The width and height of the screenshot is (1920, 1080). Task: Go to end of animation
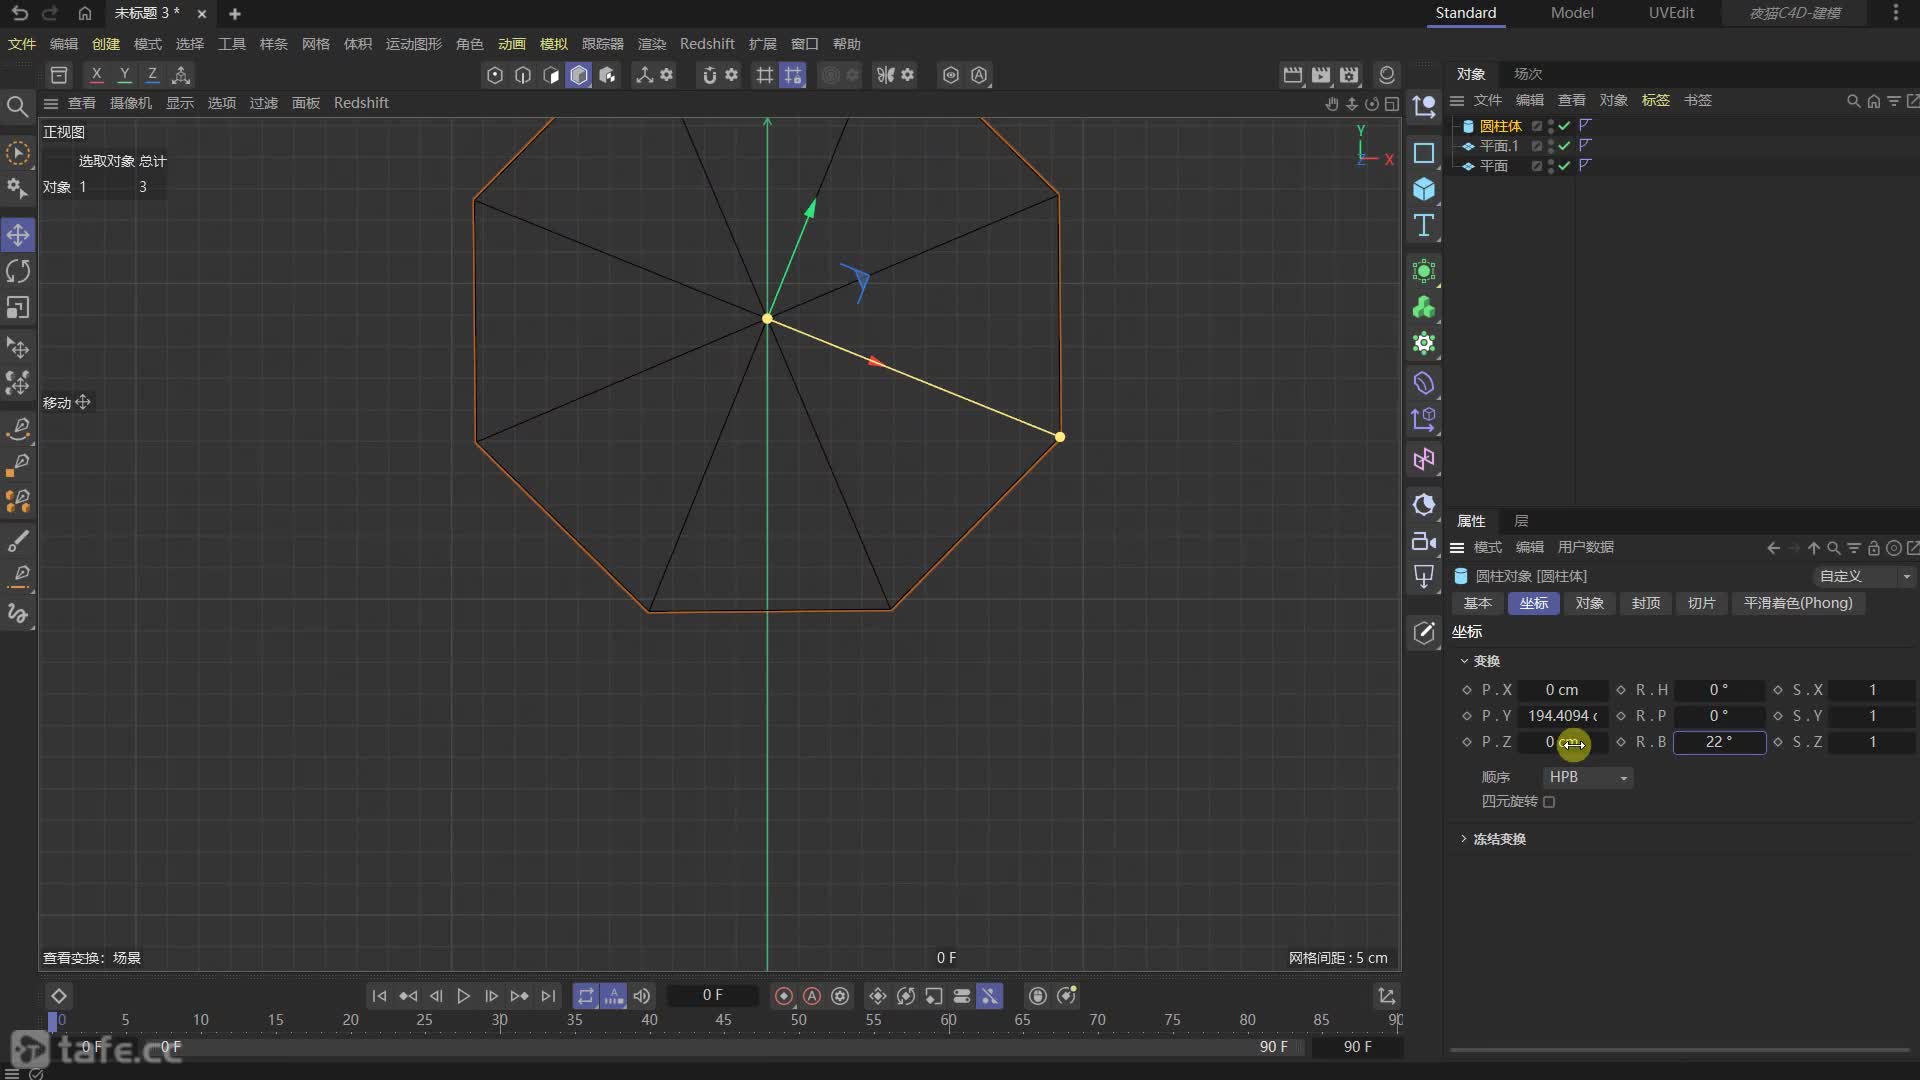point(548,996)
